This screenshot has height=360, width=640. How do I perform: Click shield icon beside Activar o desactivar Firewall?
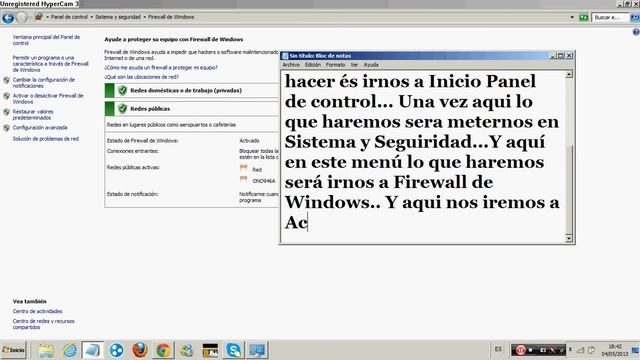click(x=7, y=96)
